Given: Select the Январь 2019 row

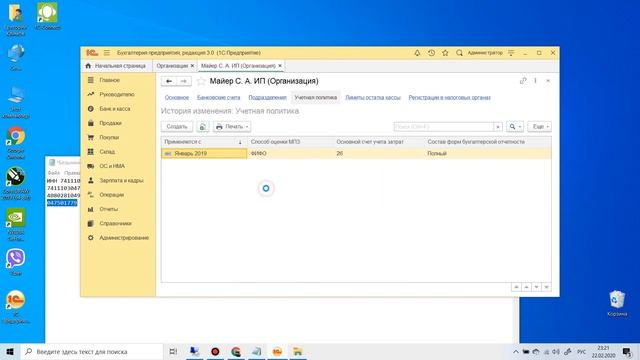Looking at the screenshot, I should pos(356,153).
